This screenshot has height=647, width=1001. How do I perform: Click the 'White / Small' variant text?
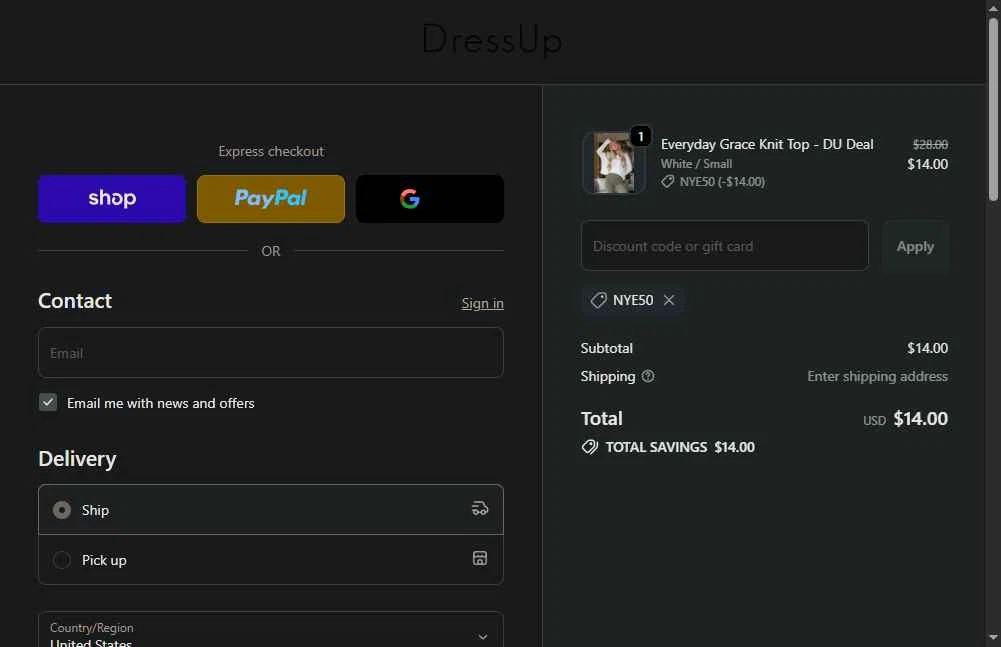click(x=696, y=164)
